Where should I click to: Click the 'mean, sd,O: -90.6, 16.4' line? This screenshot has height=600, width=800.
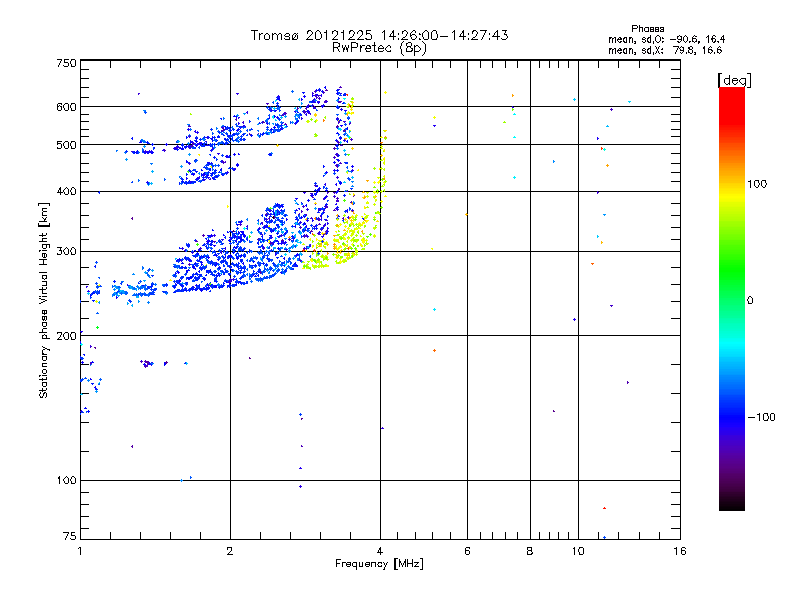coord(666,39)
